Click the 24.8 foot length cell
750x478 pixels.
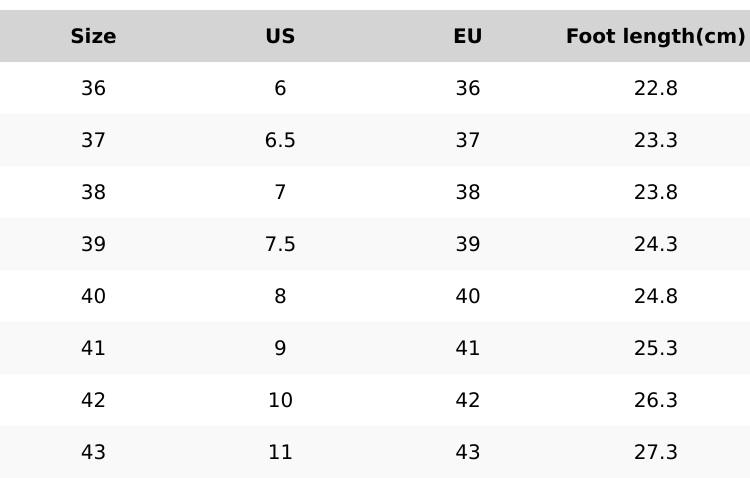[x=655, y=297]
